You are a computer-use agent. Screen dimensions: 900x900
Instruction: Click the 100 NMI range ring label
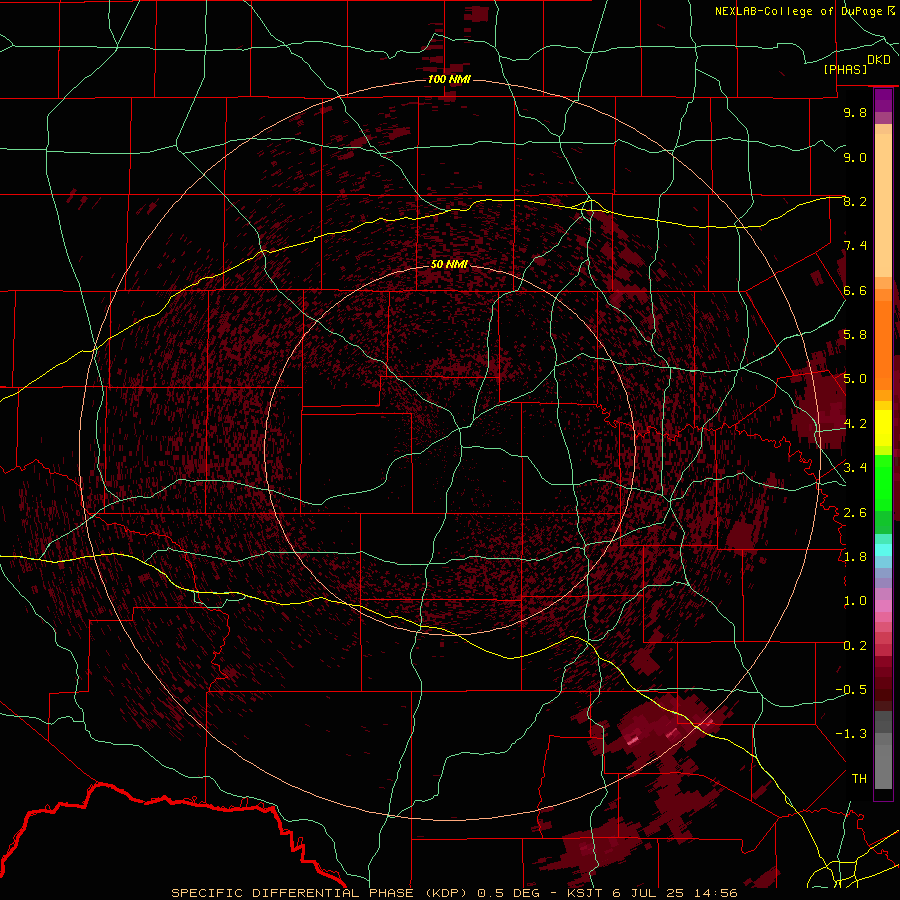(449, 79)
